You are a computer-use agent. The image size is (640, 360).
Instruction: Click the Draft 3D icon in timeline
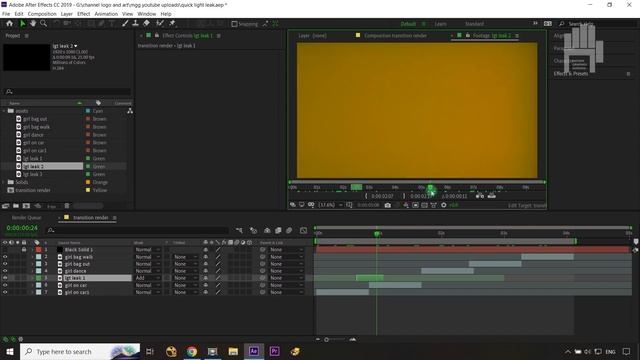pyautogui.click(x=253, y=231)
